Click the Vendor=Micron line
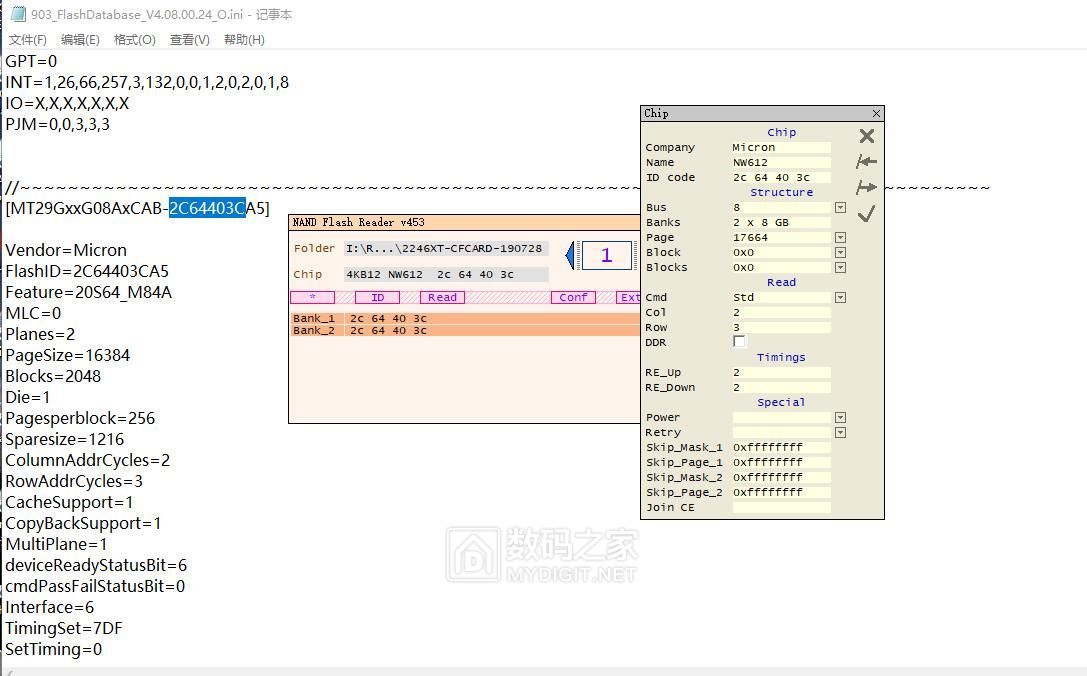Screen dimensions: 1087x676 click(x=66, y=250)
